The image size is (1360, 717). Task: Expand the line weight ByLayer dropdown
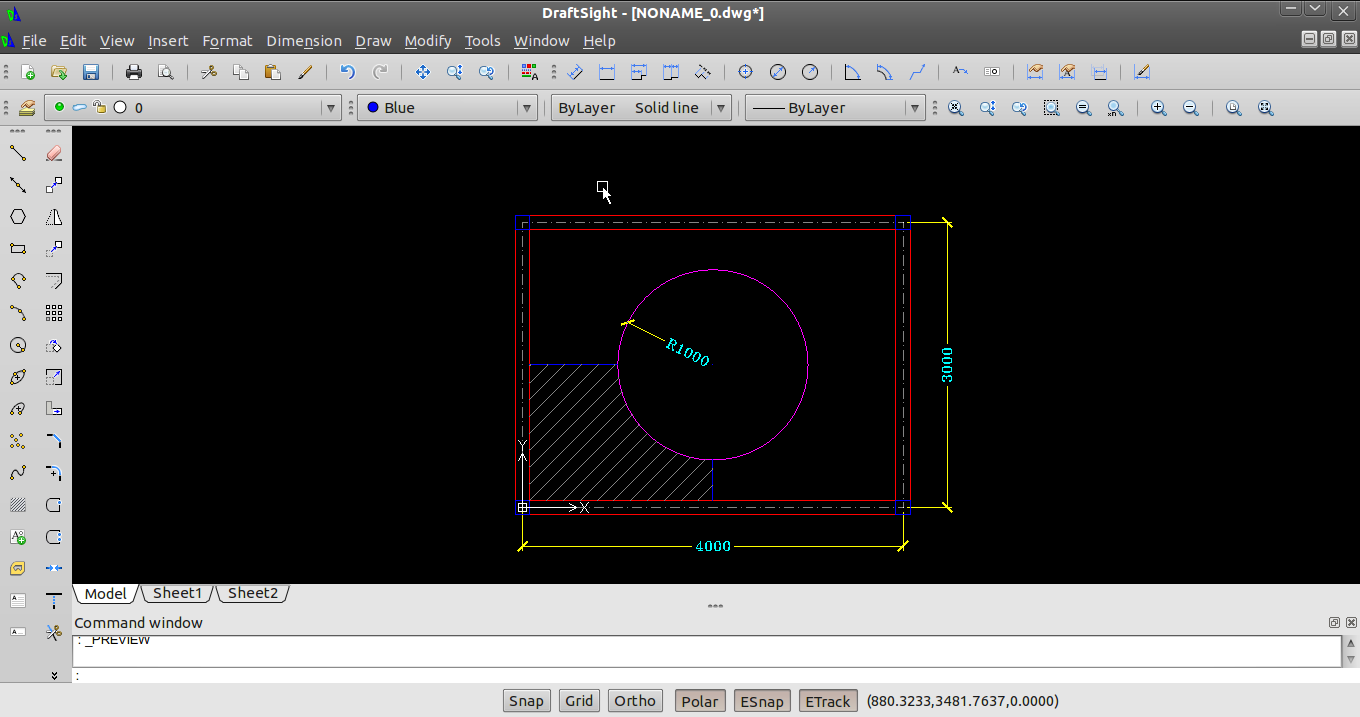(x=913, y=108)
